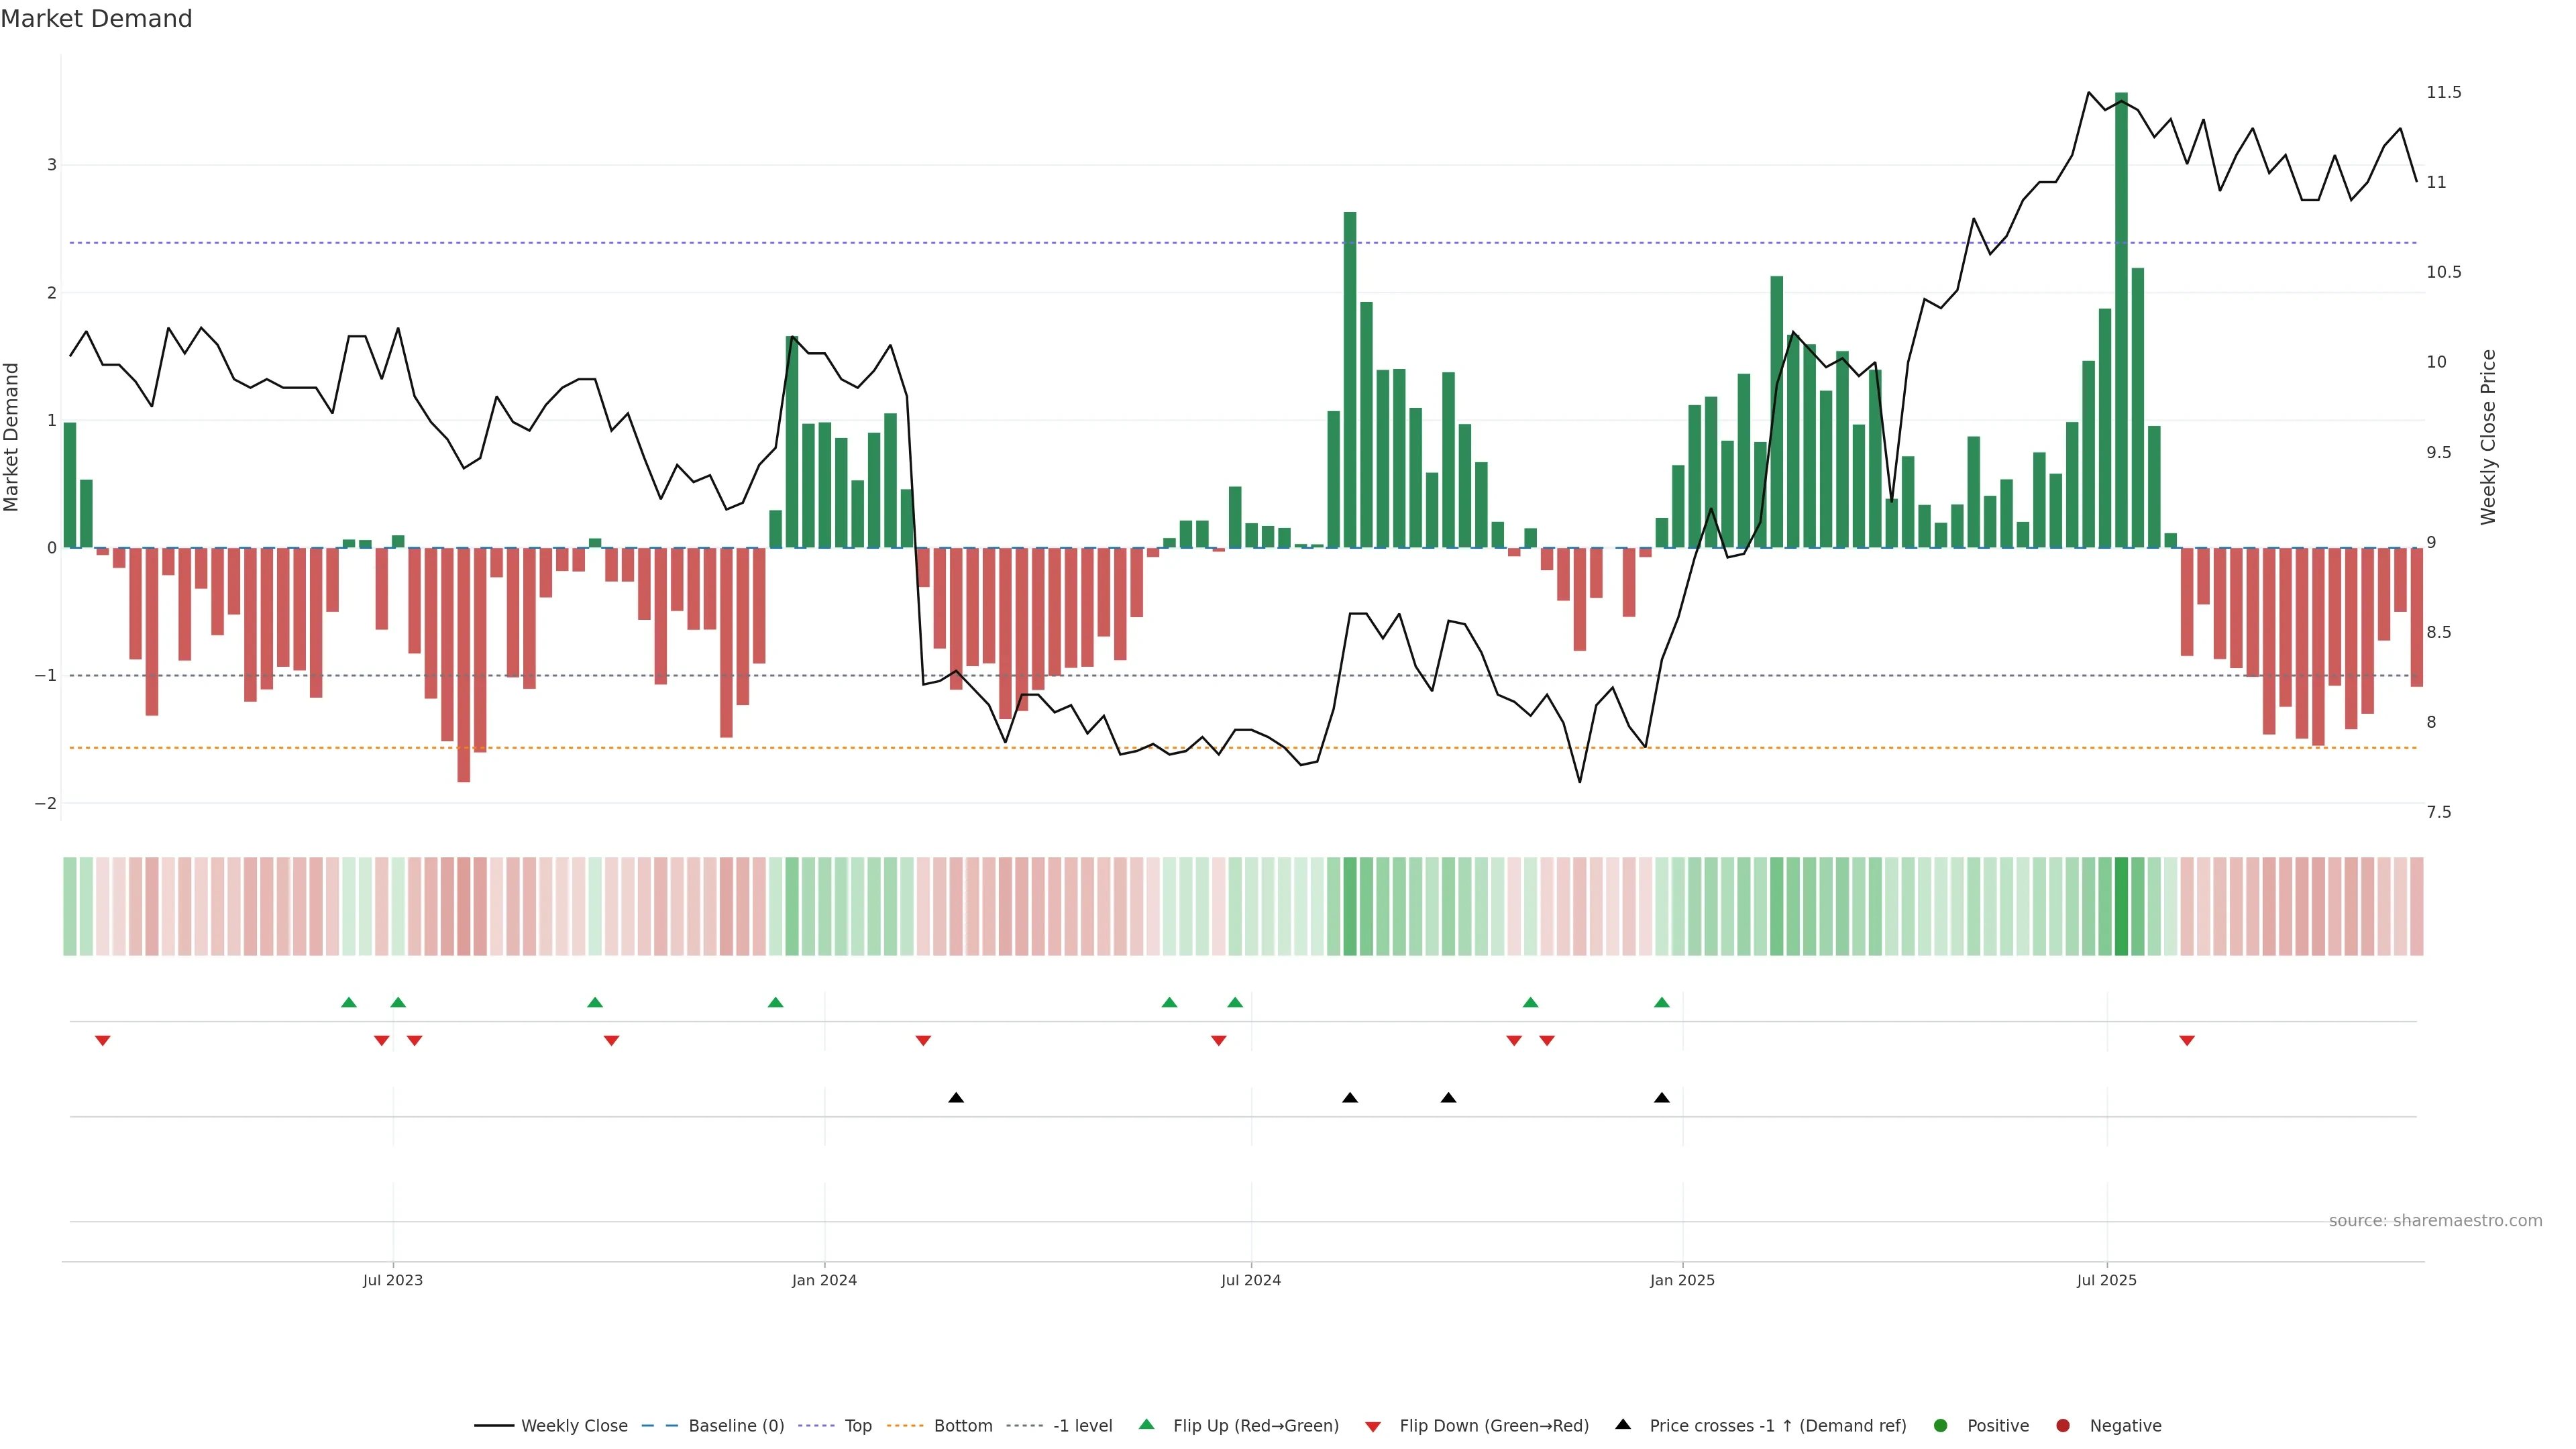This screenshot has height=1449, width=2576.
Task: Click the Jan 2025 x-axis label
Action: 1682,1280
